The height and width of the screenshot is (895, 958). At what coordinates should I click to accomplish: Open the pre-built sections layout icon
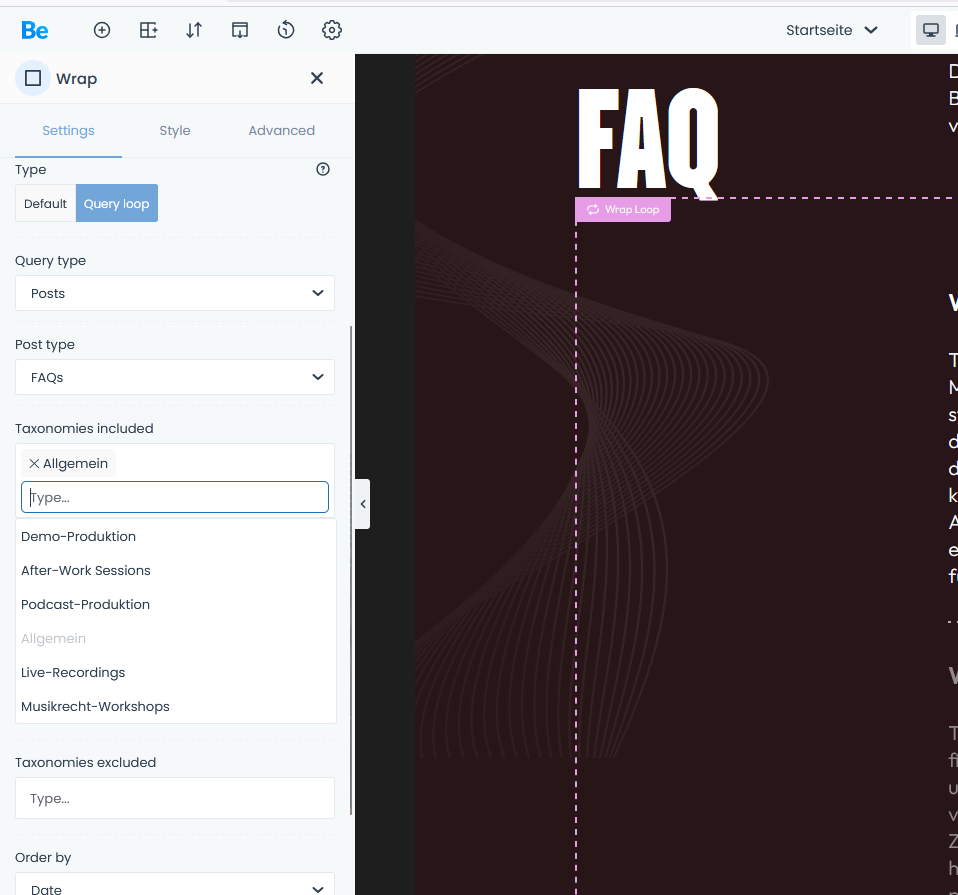[148, 30]
